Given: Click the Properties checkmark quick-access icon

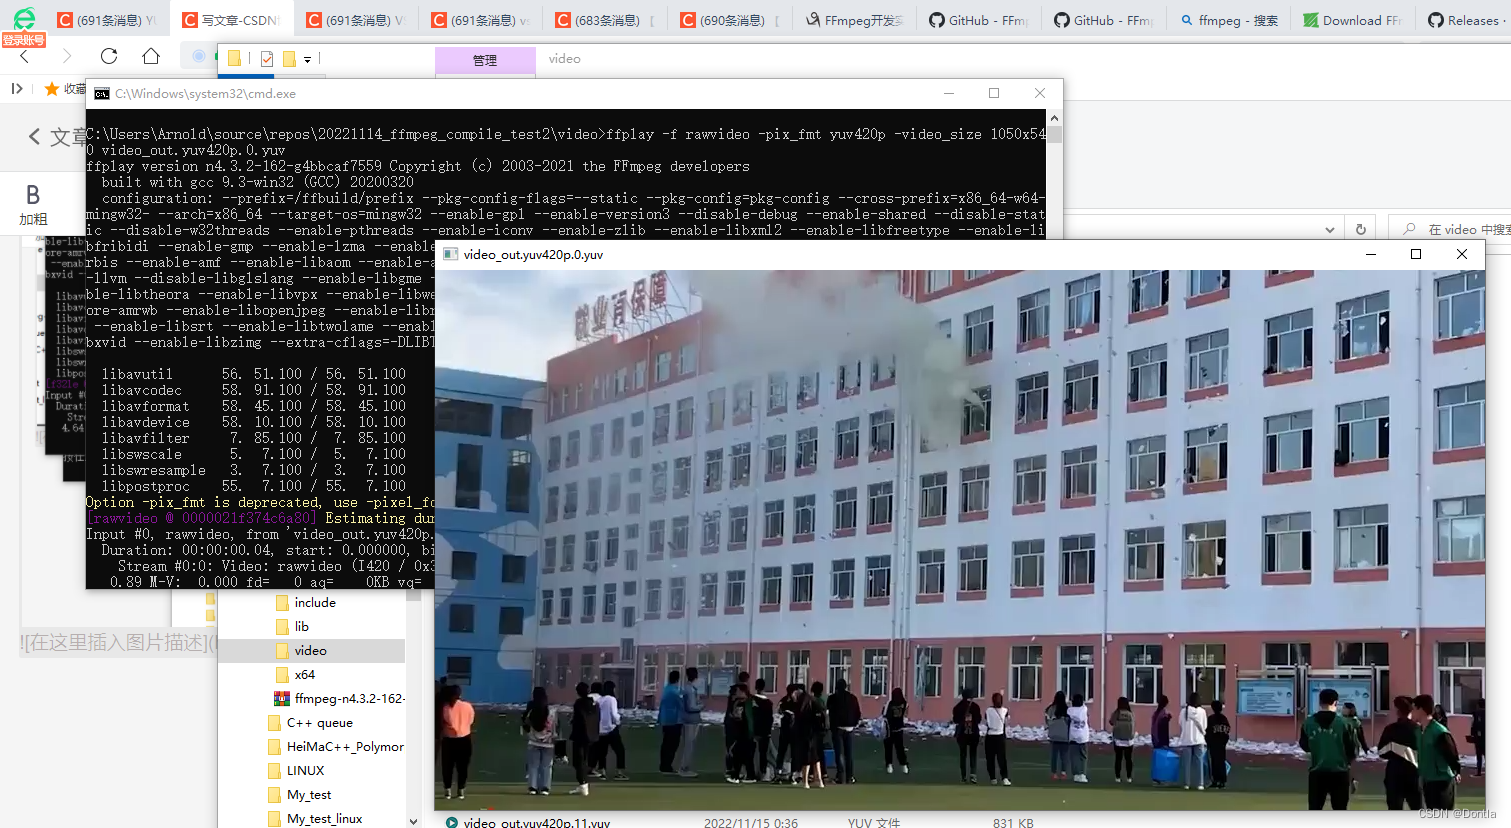Looking at the screenshot, I should (267, 59).
